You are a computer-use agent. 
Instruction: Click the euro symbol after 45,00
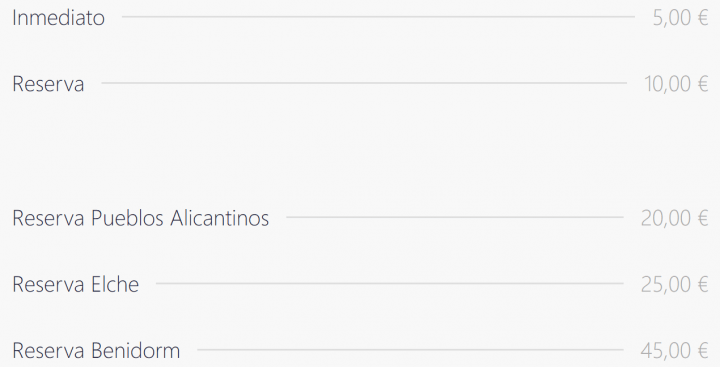703,351
